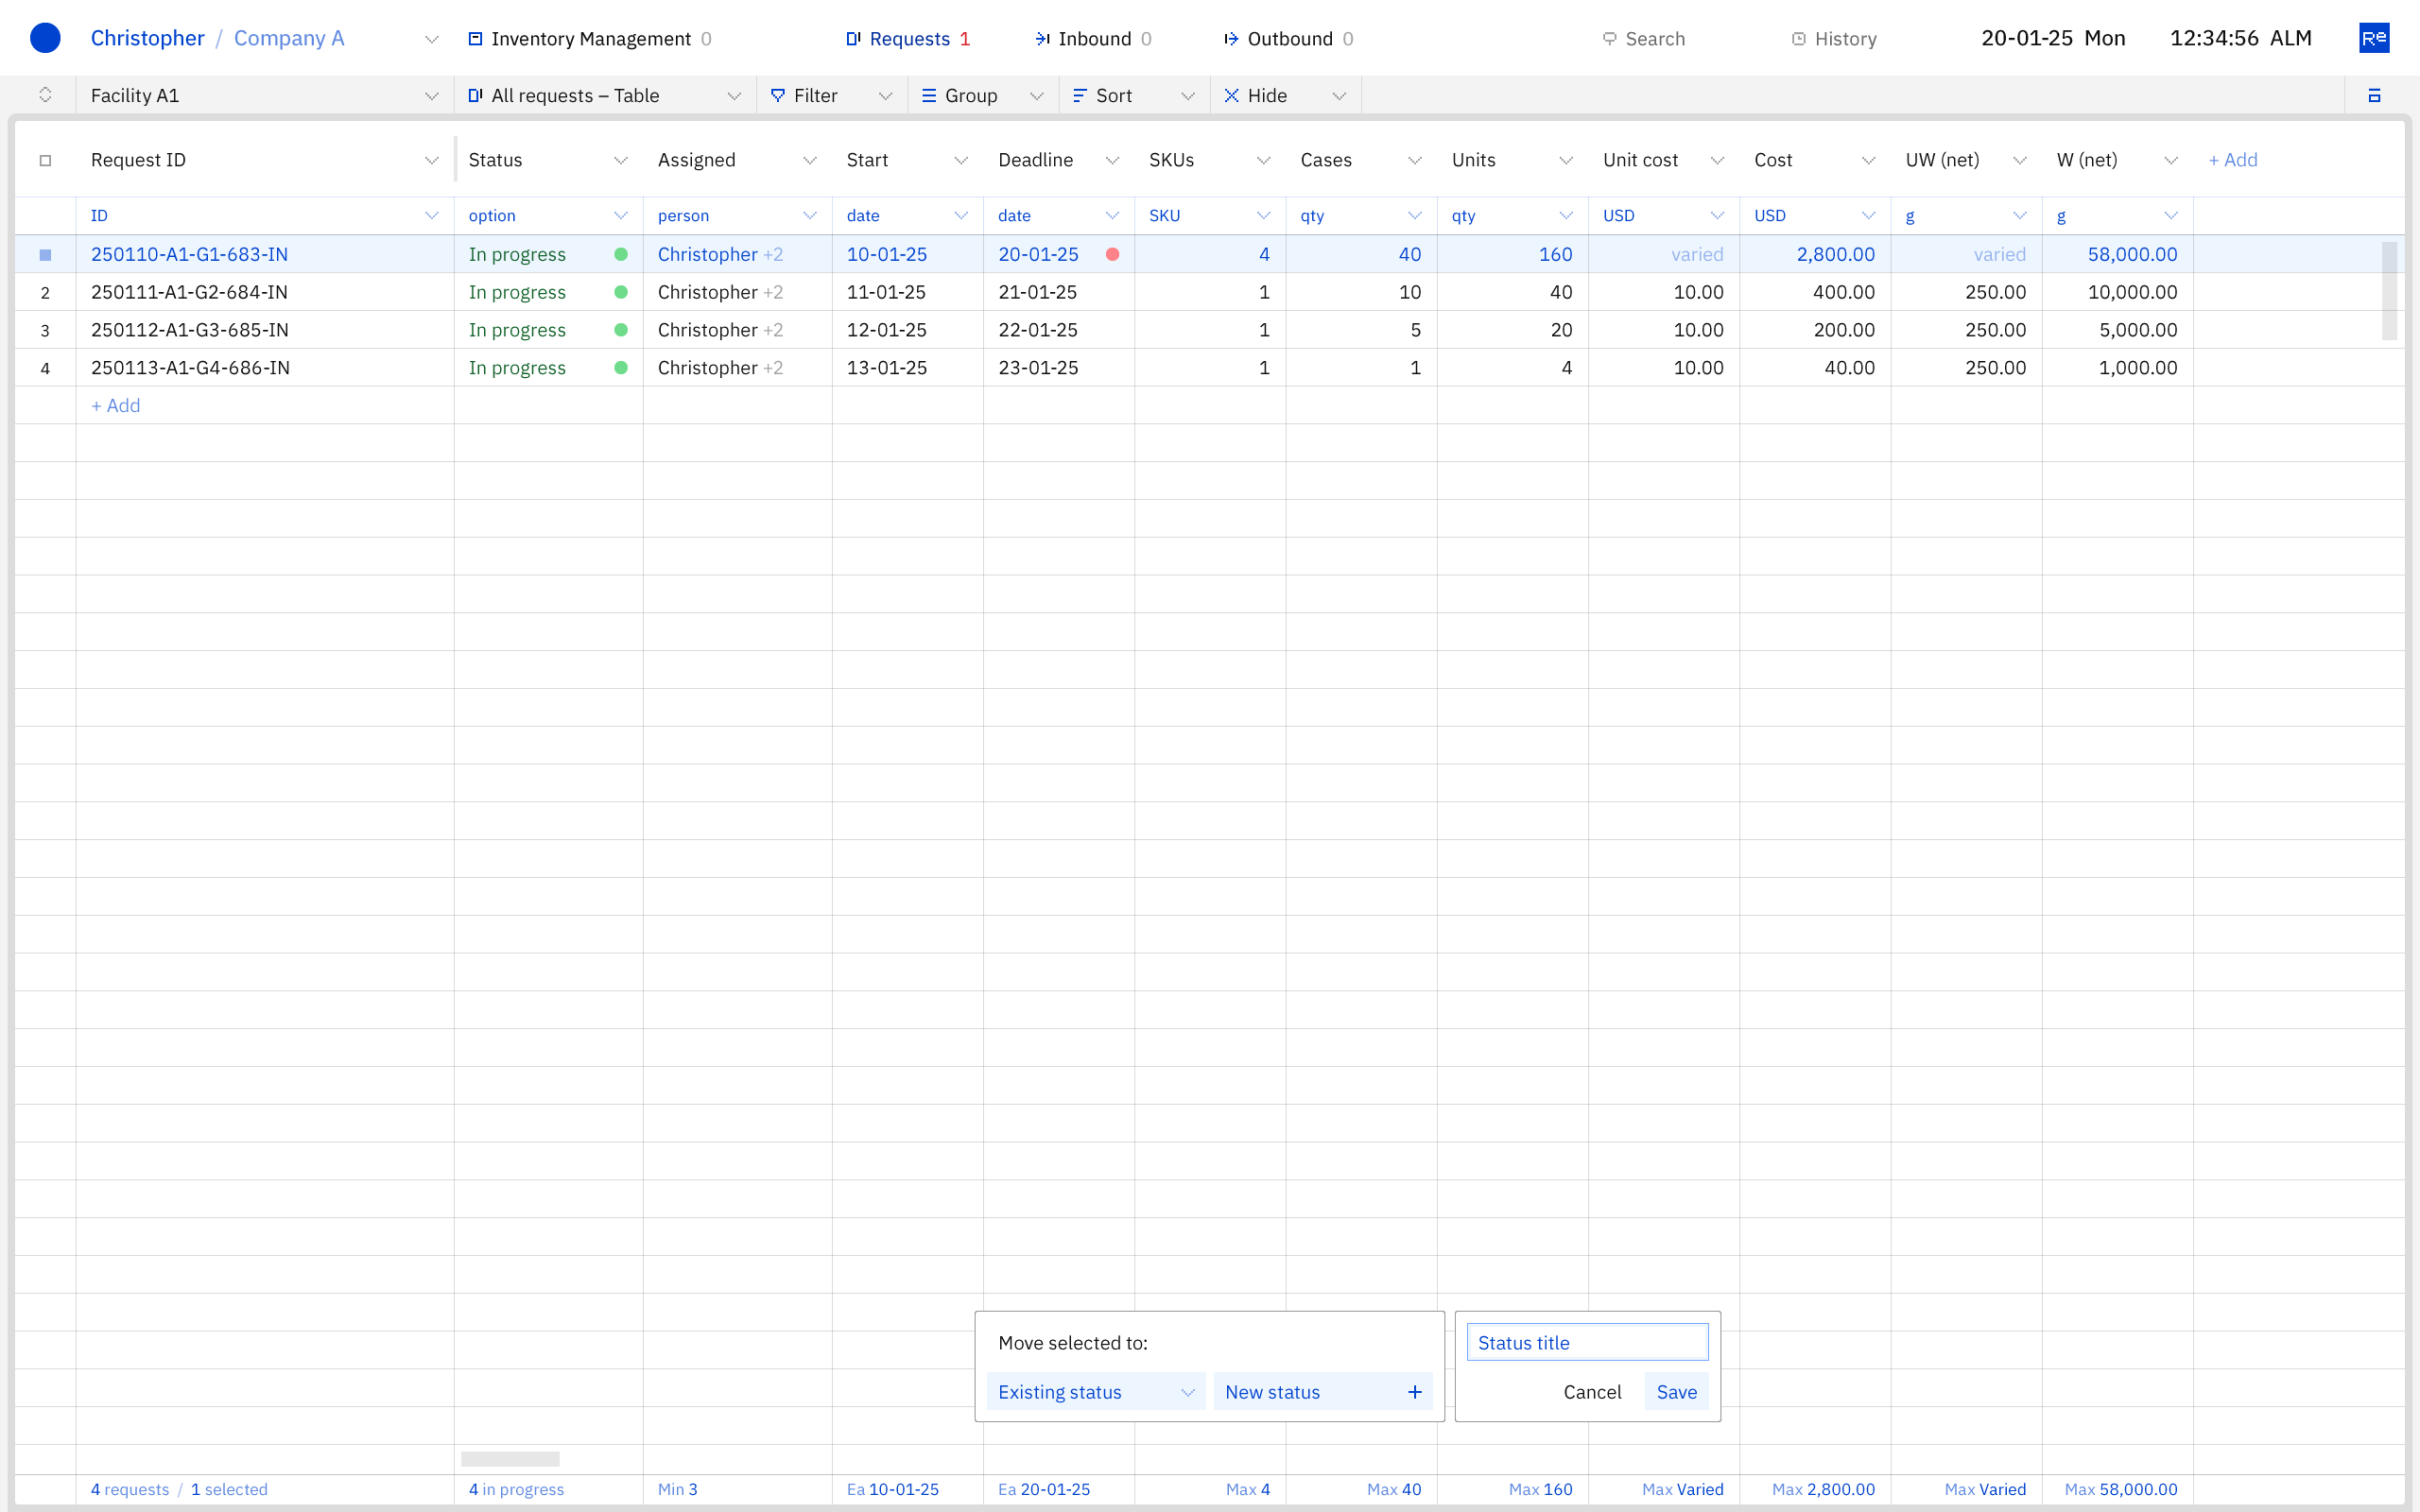
Task: Click the Save button
Action: pos(1676,1392)
